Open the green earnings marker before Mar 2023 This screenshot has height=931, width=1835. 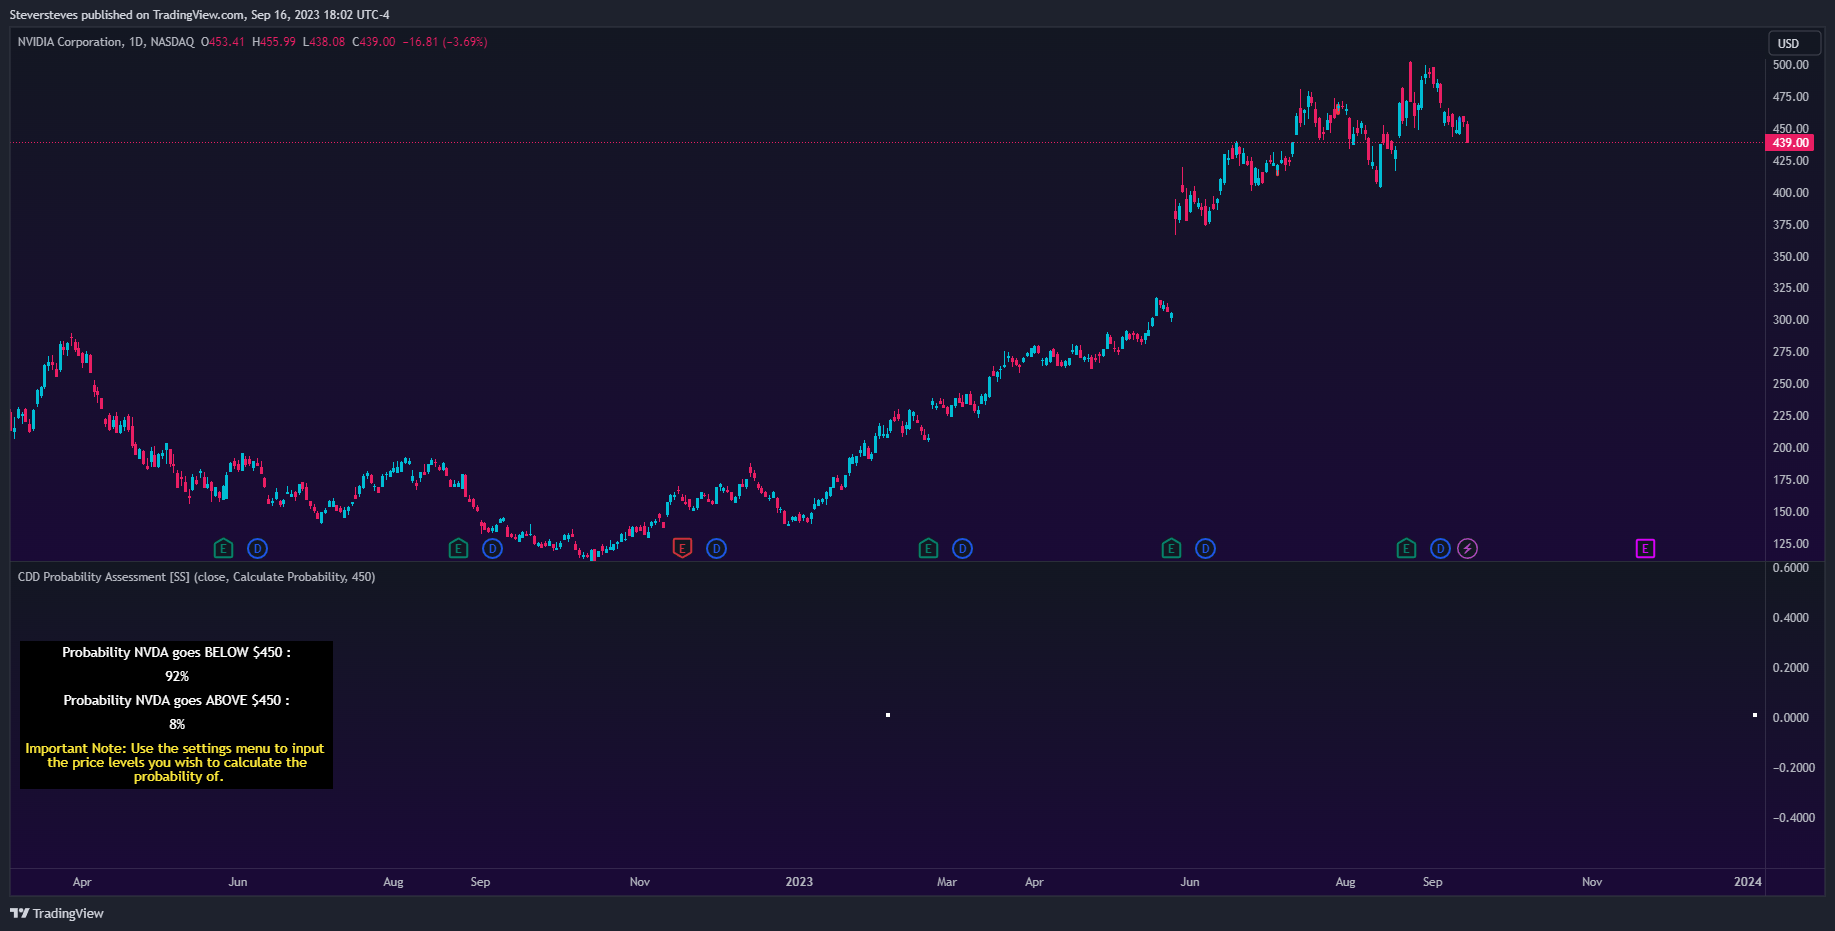point(929,548)
